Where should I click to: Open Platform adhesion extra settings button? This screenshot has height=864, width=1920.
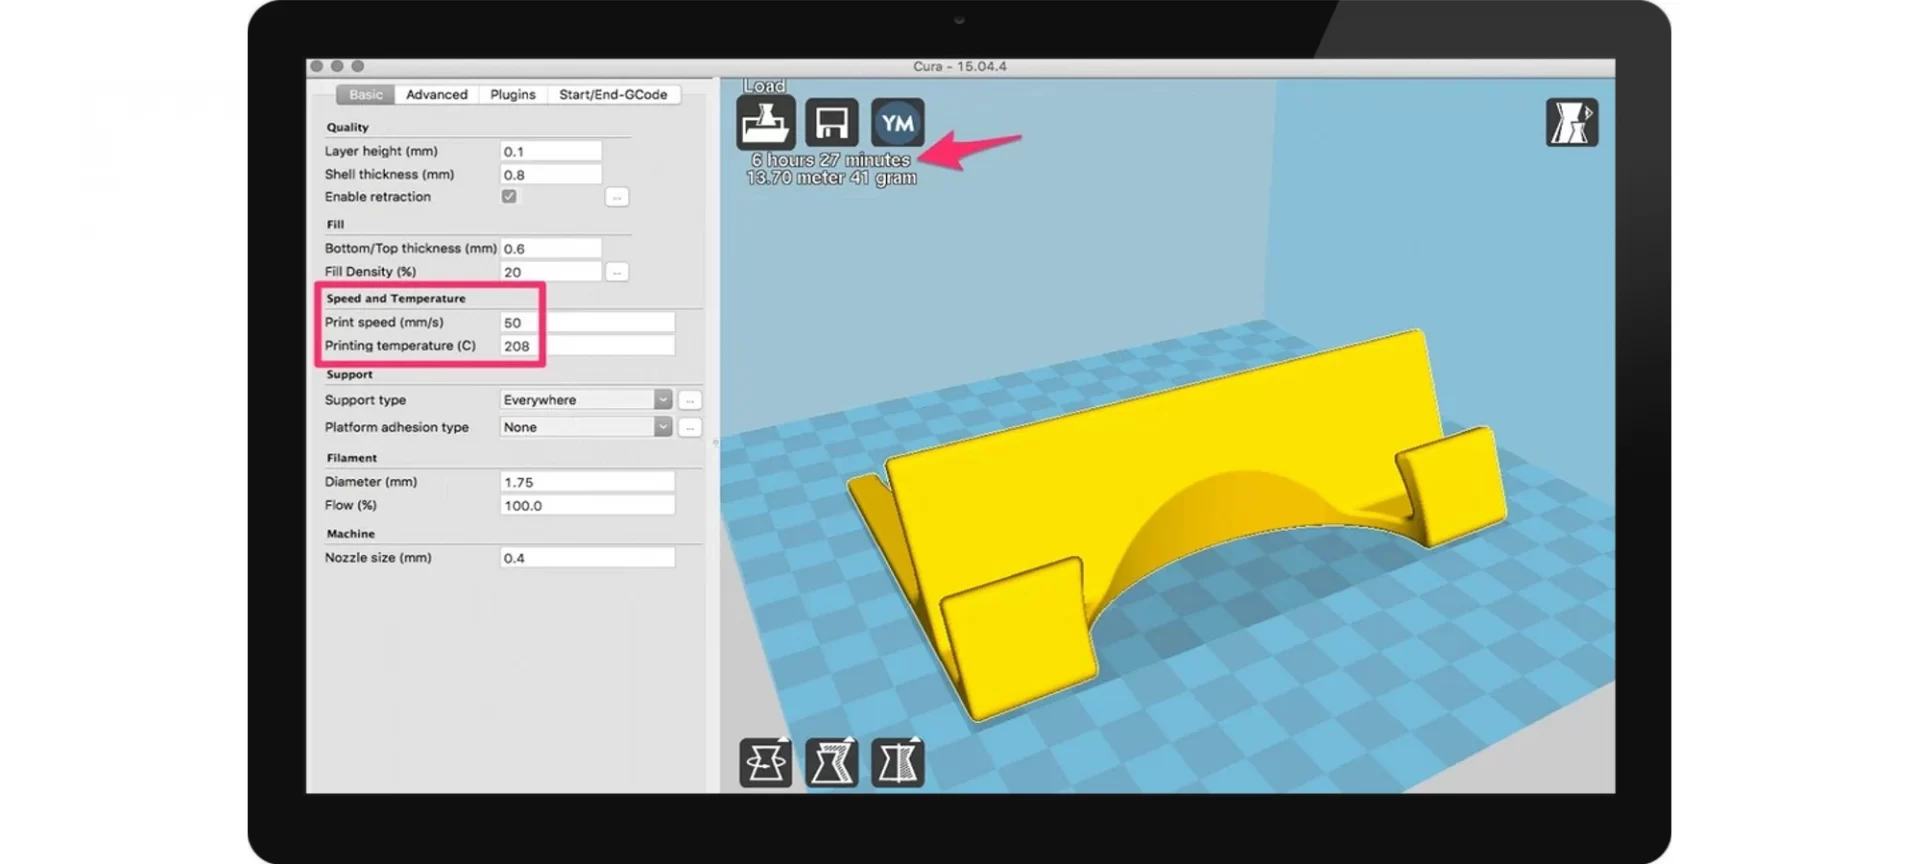(690, 427)
